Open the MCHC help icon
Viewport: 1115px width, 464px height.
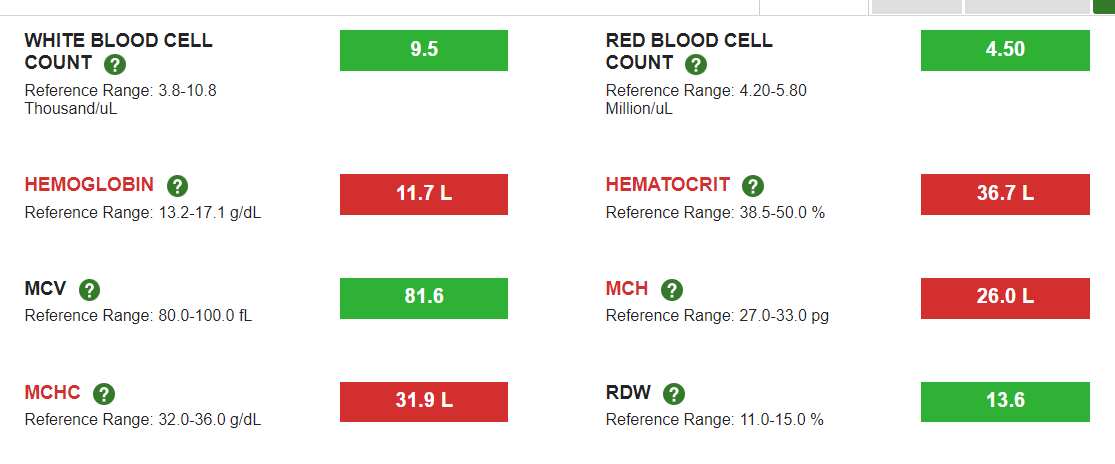[x=104, y=394]
